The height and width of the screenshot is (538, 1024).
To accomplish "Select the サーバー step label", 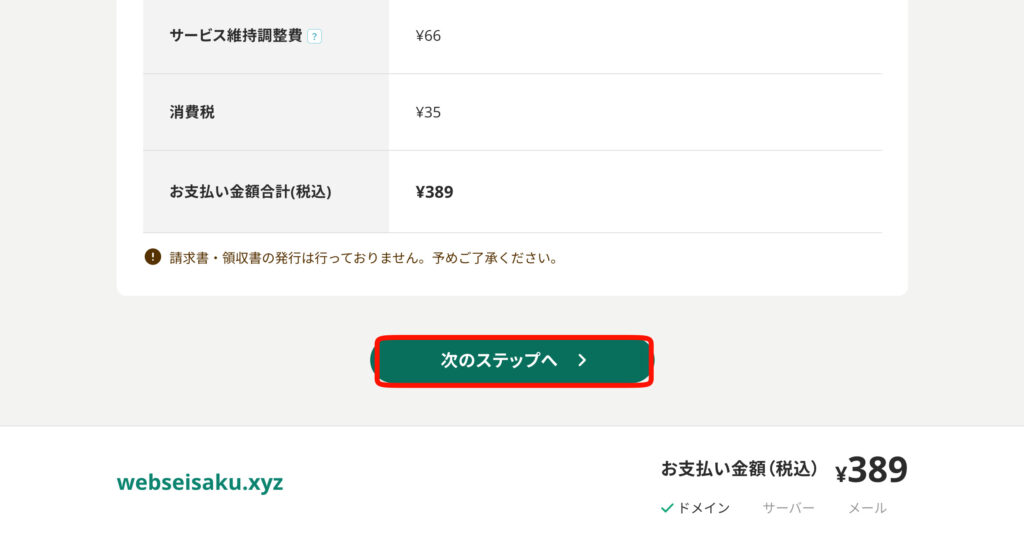I will click(788, 508).
